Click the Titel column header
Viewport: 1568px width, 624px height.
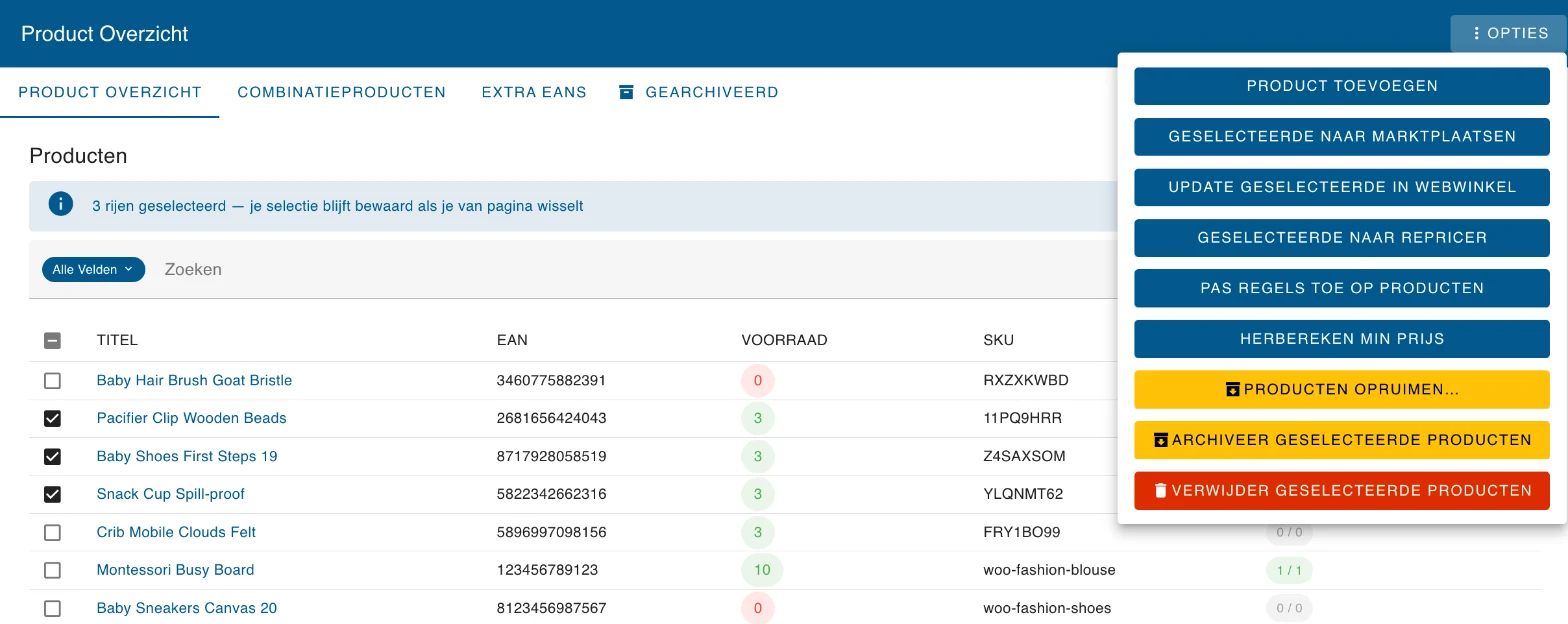pos(117,340)
